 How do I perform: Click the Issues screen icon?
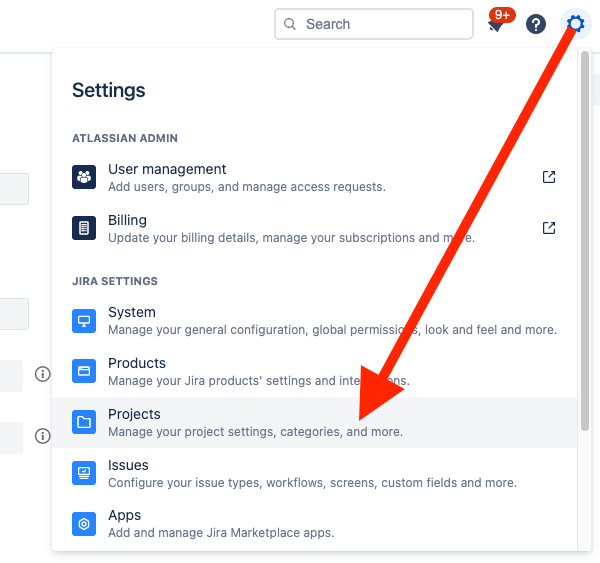click(84, 473)
